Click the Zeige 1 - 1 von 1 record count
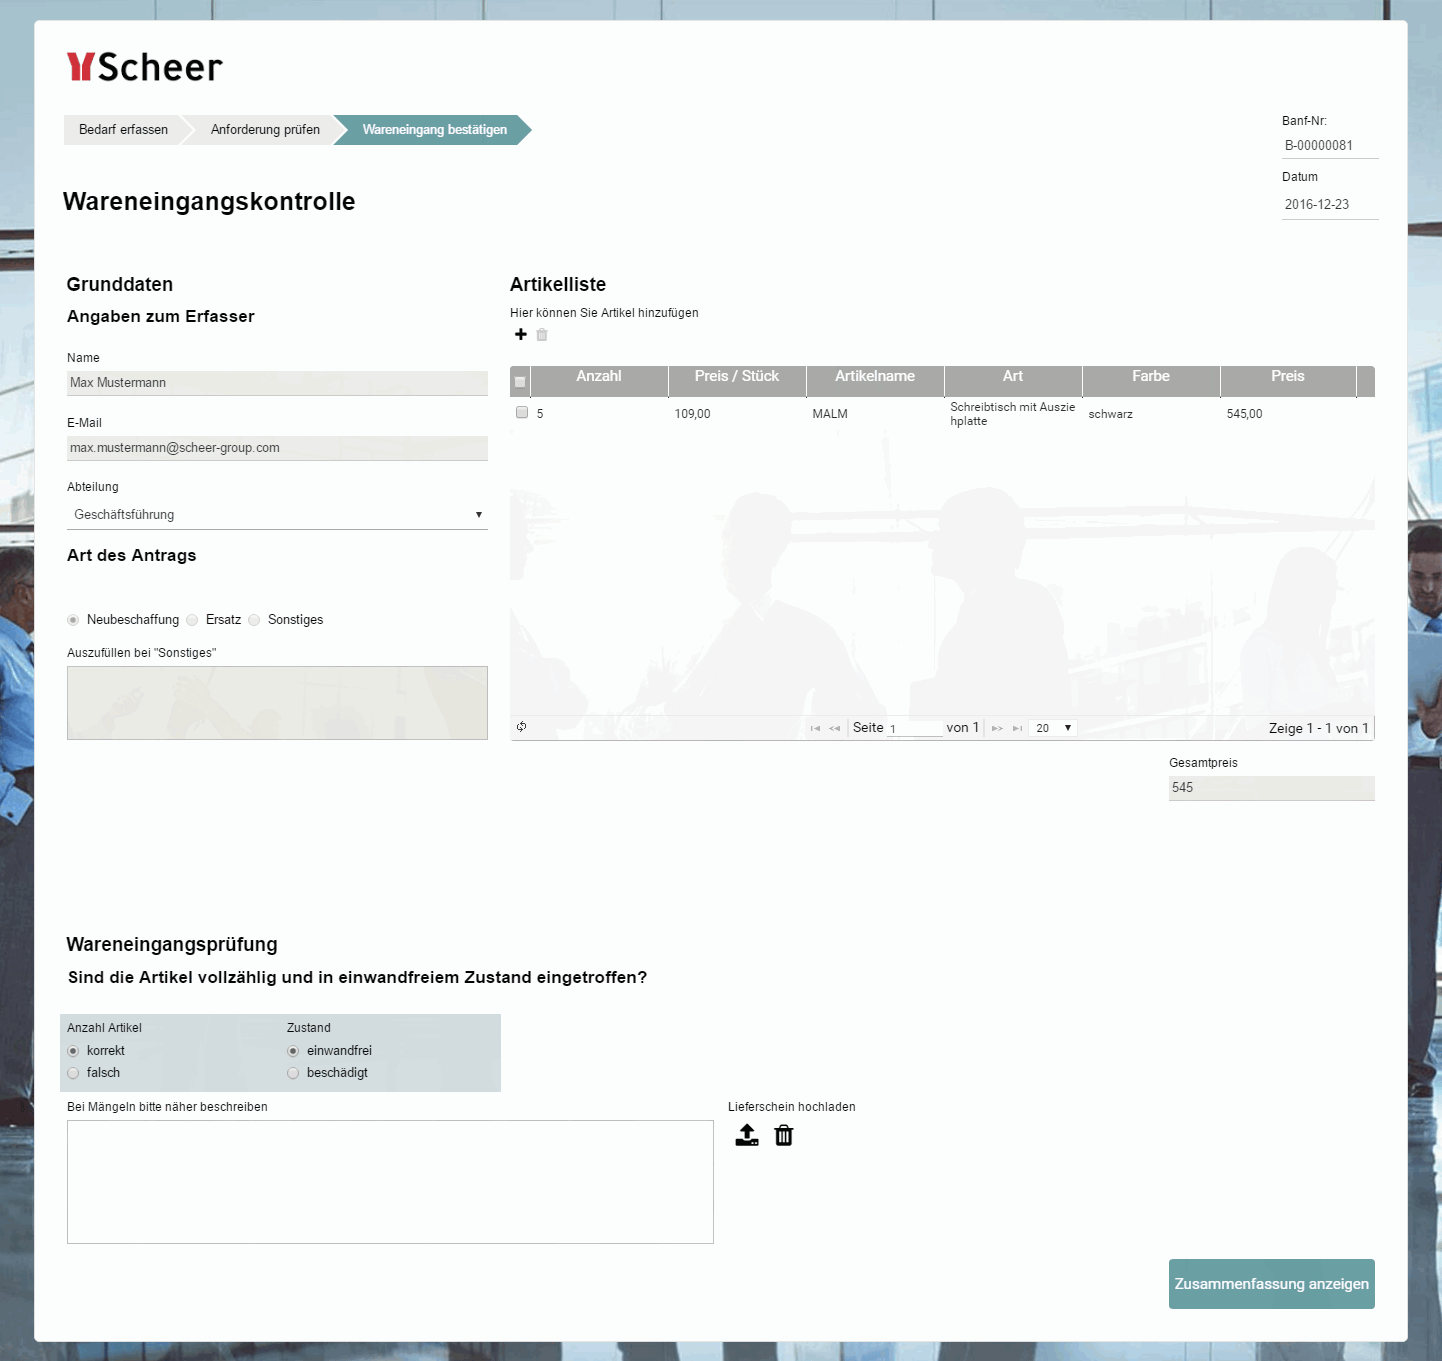Image resolution: width=1442 pixels, height=1361 pixels. (x=1319, y=728)
